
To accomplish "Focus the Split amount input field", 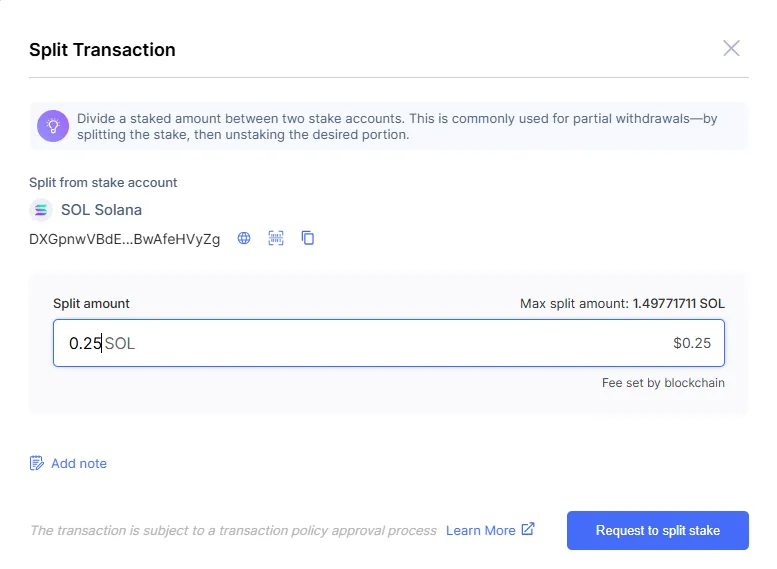I will coord(389,343).
